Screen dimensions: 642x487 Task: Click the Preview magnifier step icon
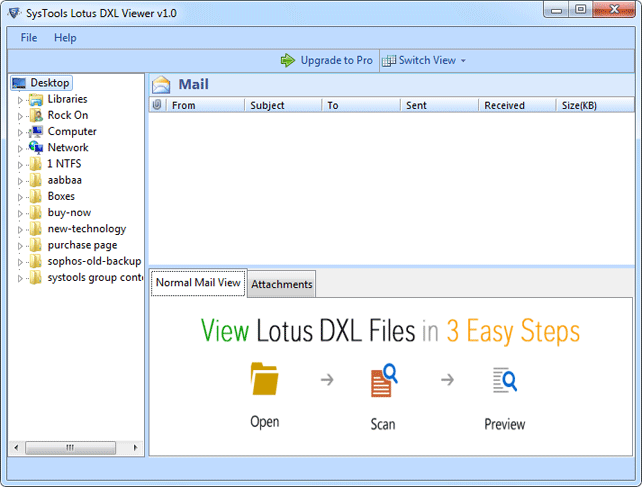point(505,380)
